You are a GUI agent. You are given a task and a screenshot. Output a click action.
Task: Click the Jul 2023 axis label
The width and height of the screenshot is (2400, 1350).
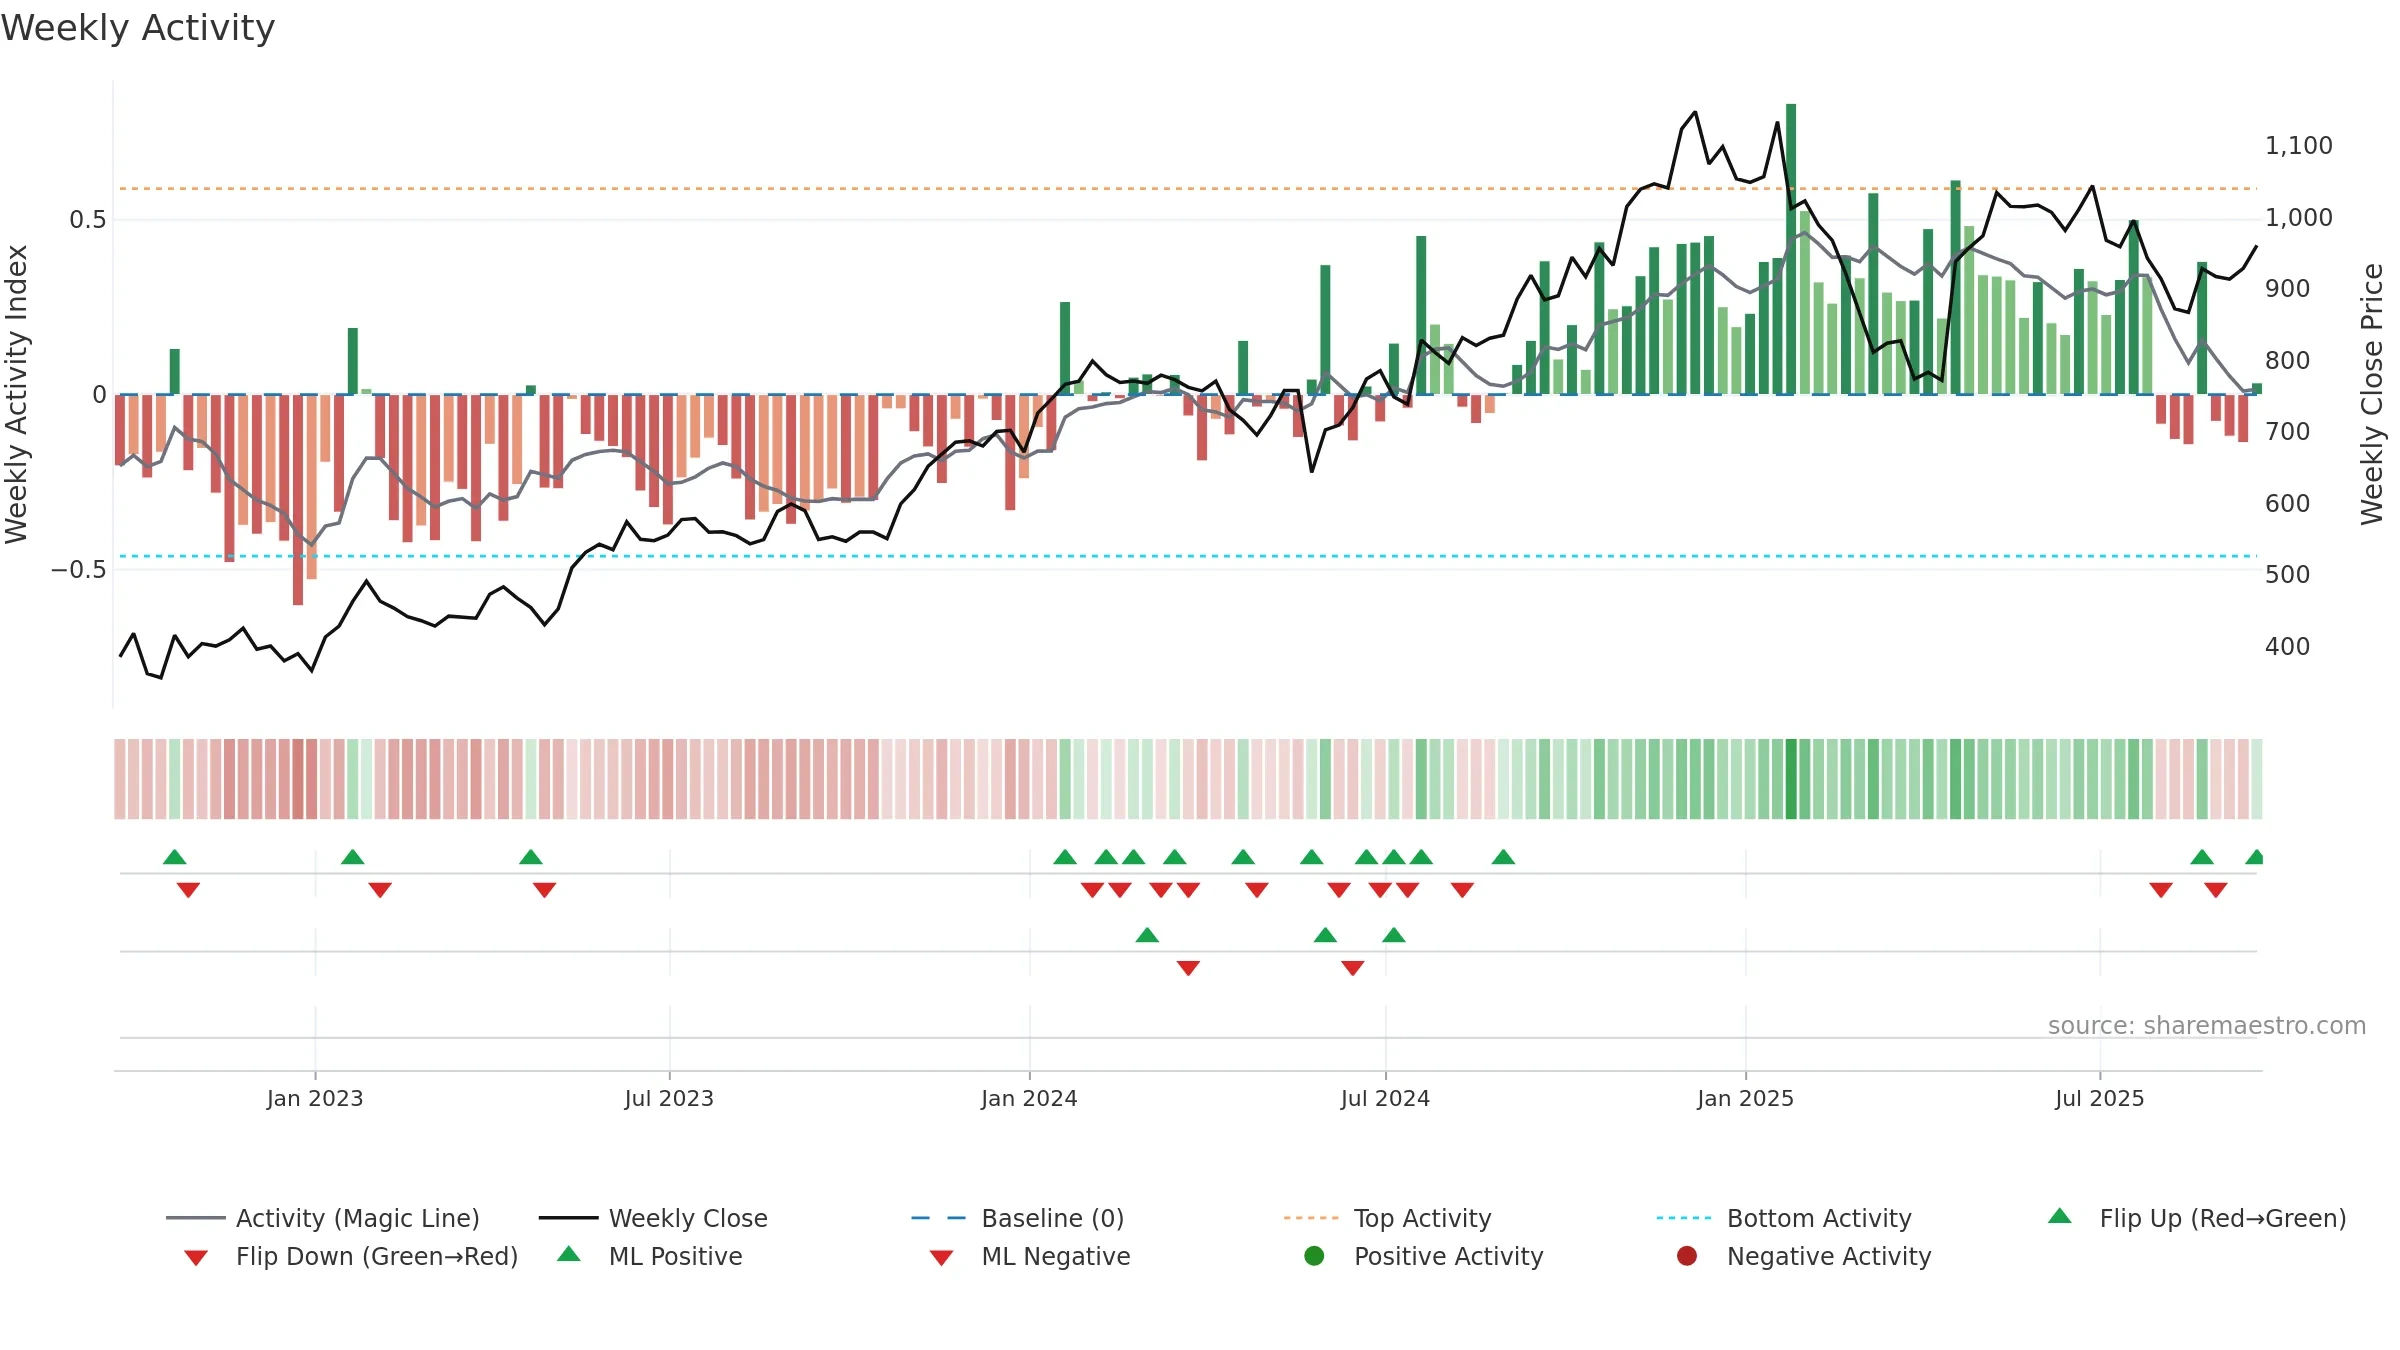point(669,1098)
